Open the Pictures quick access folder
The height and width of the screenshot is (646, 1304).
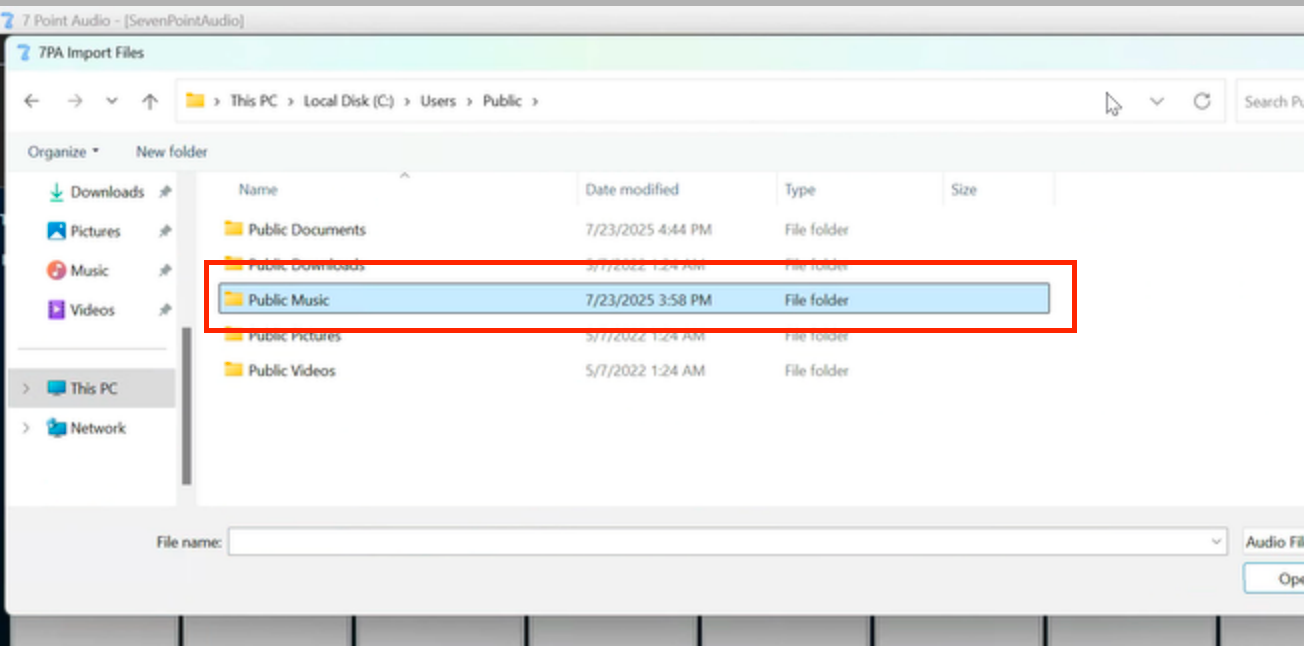coord(95,231)
